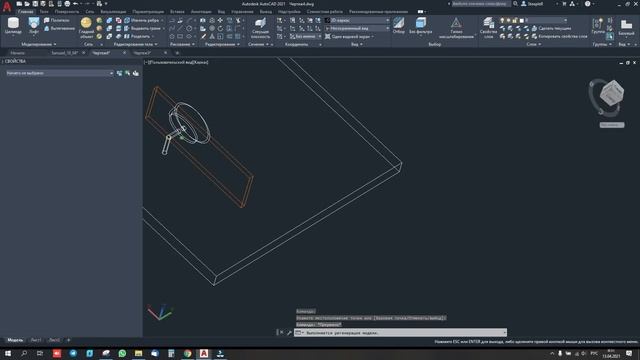Expand the Editing (Редактирование) panel
The image size is (640, 360).
coord(222,44)
